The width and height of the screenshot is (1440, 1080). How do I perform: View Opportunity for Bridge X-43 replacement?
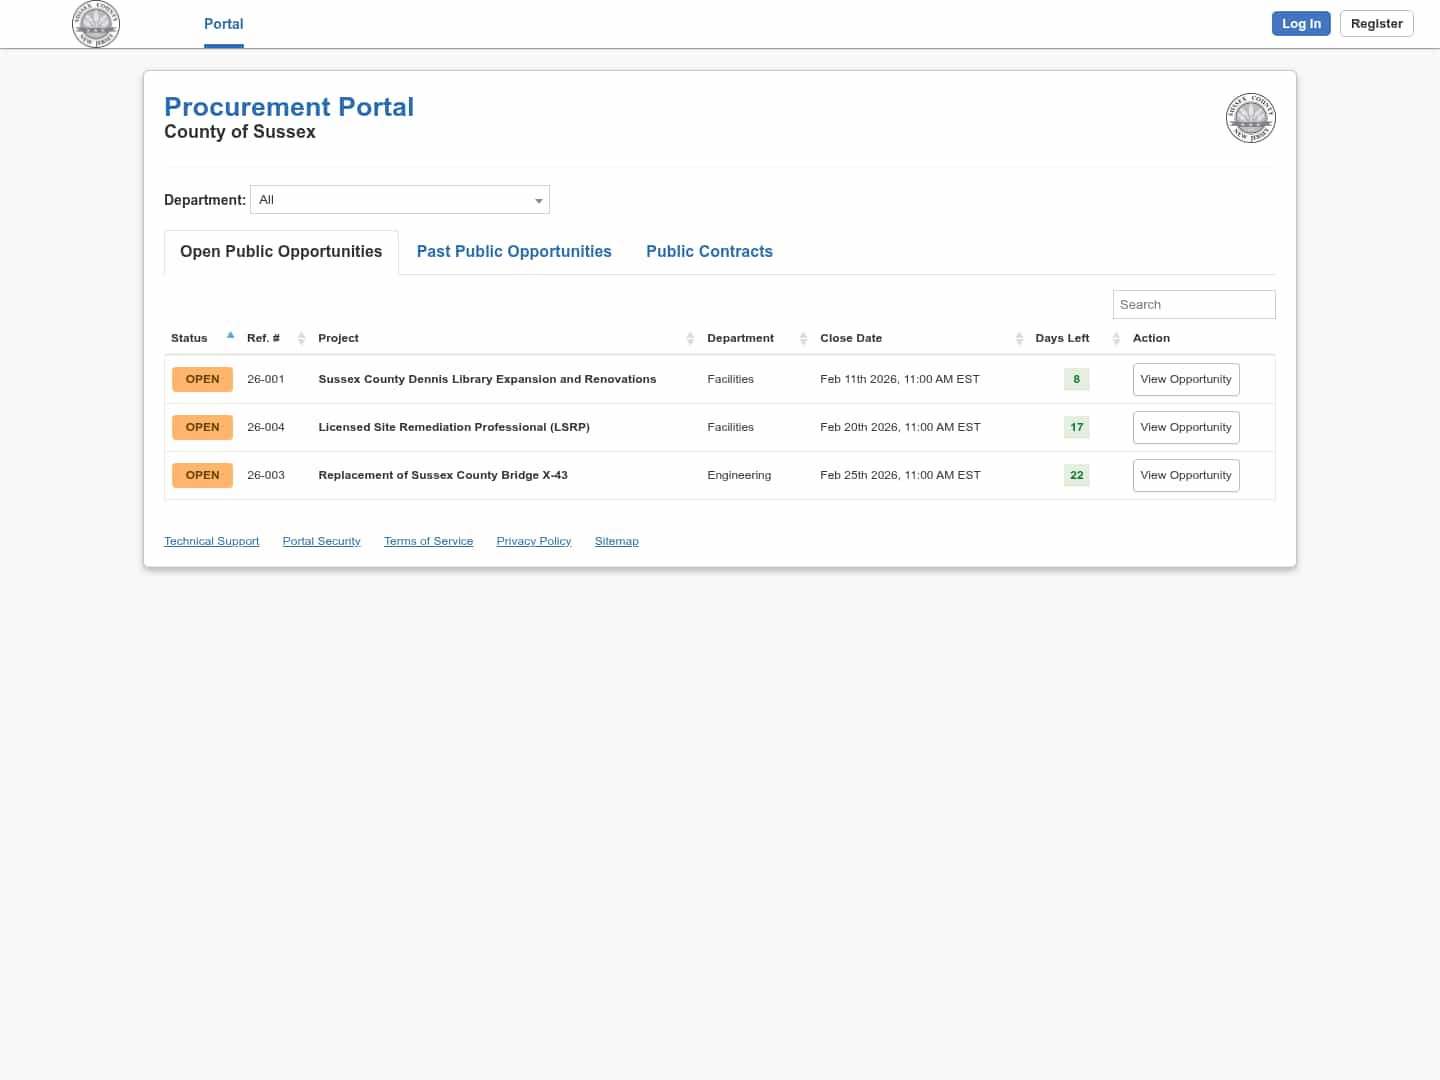click(1185, 476)
